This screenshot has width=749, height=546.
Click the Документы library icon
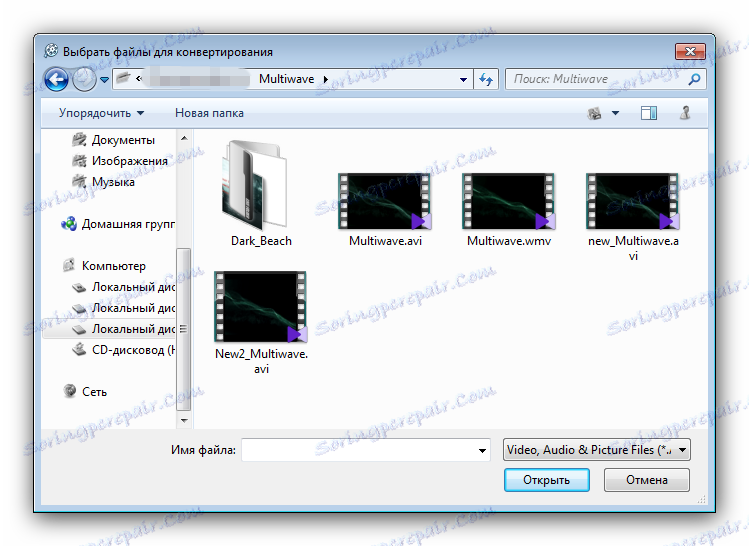coord(79,140)
